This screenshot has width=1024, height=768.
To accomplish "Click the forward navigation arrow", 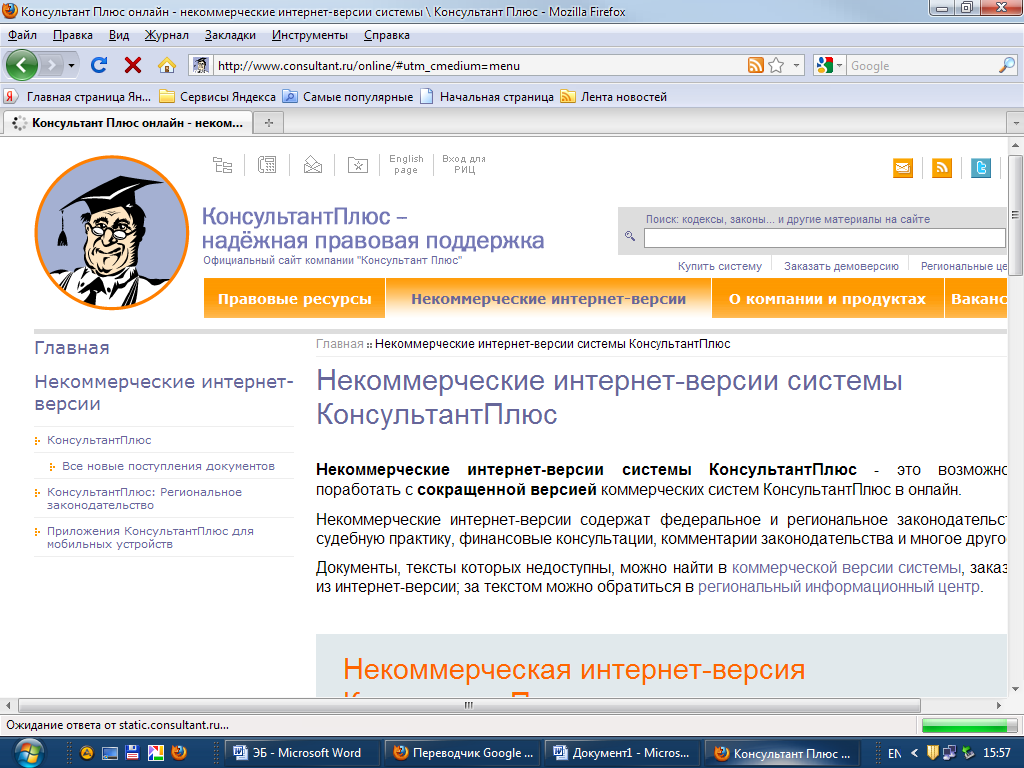I will pos(51,65).
